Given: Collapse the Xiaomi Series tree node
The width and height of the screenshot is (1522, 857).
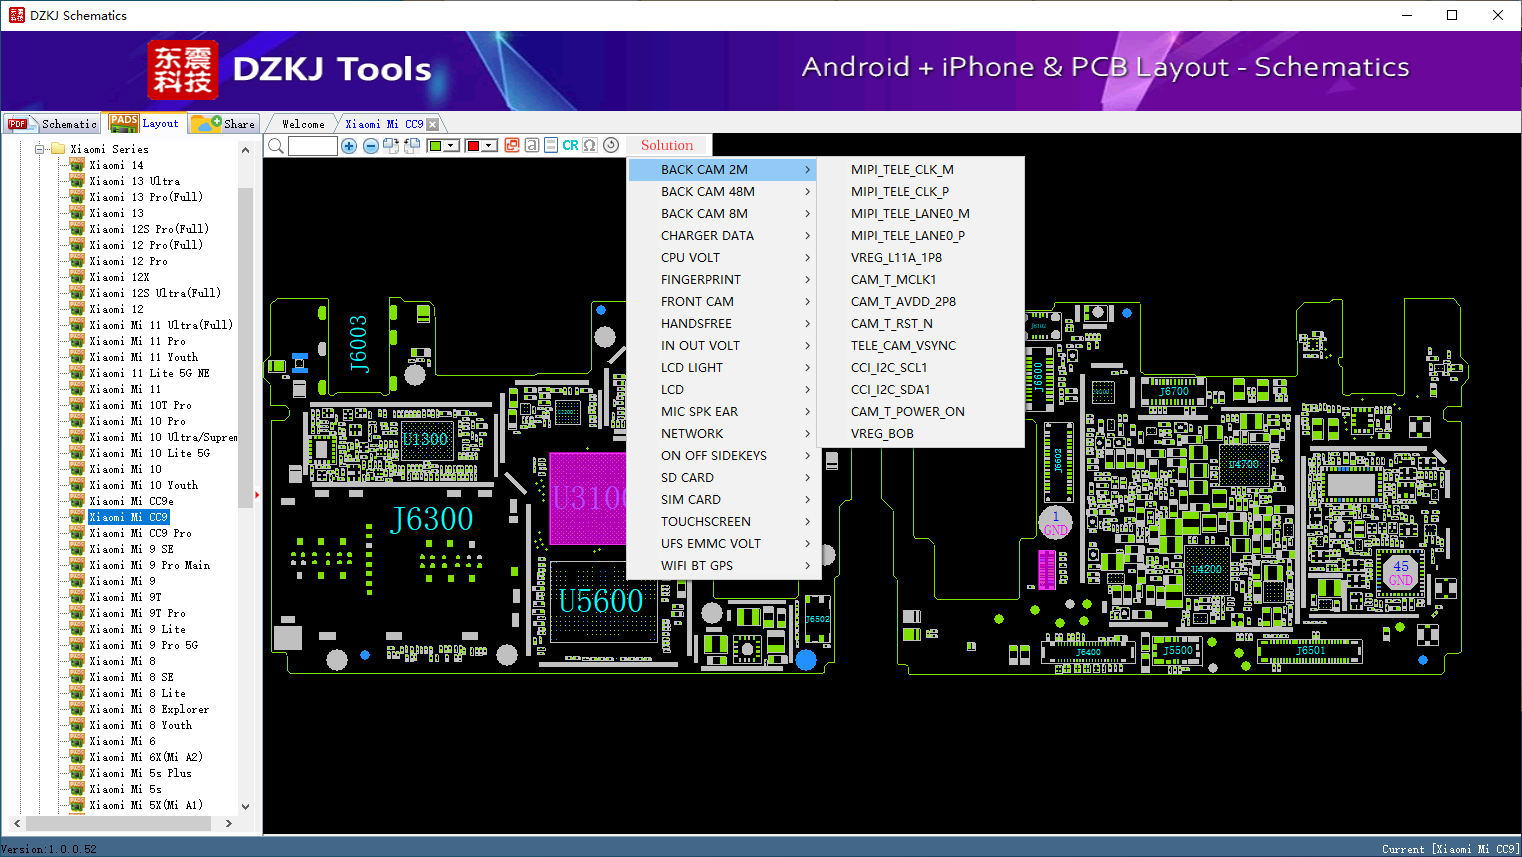Looking at the screenshot, I should pyautogui.click(x=40, y=149).
